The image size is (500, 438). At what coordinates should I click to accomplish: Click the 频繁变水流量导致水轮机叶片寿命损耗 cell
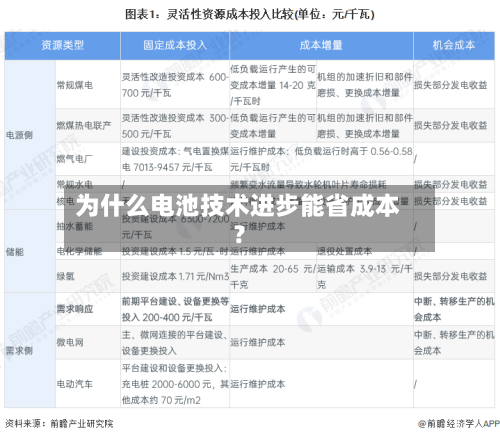pos(321,184)
